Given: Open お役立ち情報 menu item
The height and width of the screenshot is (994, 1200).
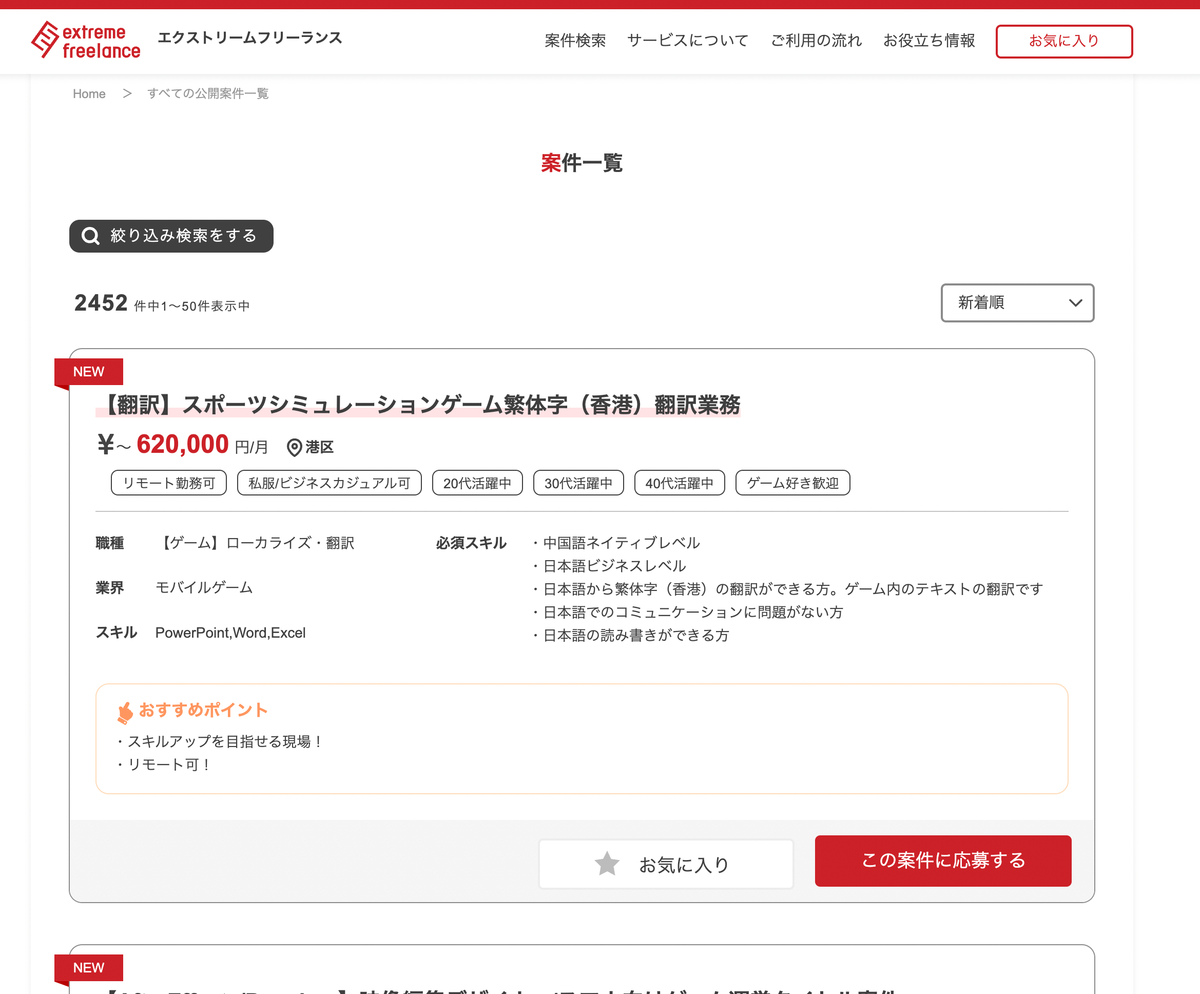Looking at the screenshot, I should tap(929, 41).
